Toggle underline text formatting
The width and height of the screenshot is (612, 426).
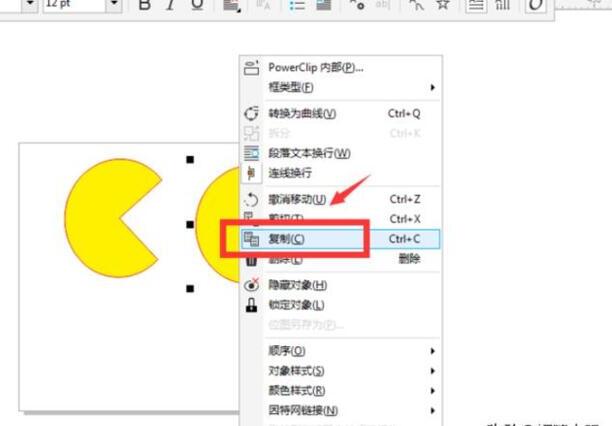(x=197, y=5)
